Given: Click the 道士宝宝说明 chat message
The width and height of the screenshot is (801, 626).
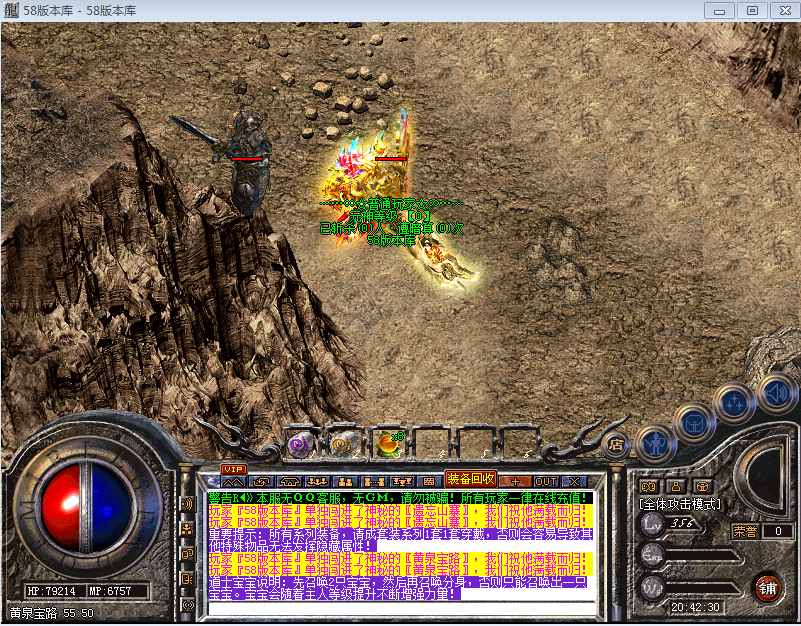Looking at the screenshot, I should (x=397, y=588).
